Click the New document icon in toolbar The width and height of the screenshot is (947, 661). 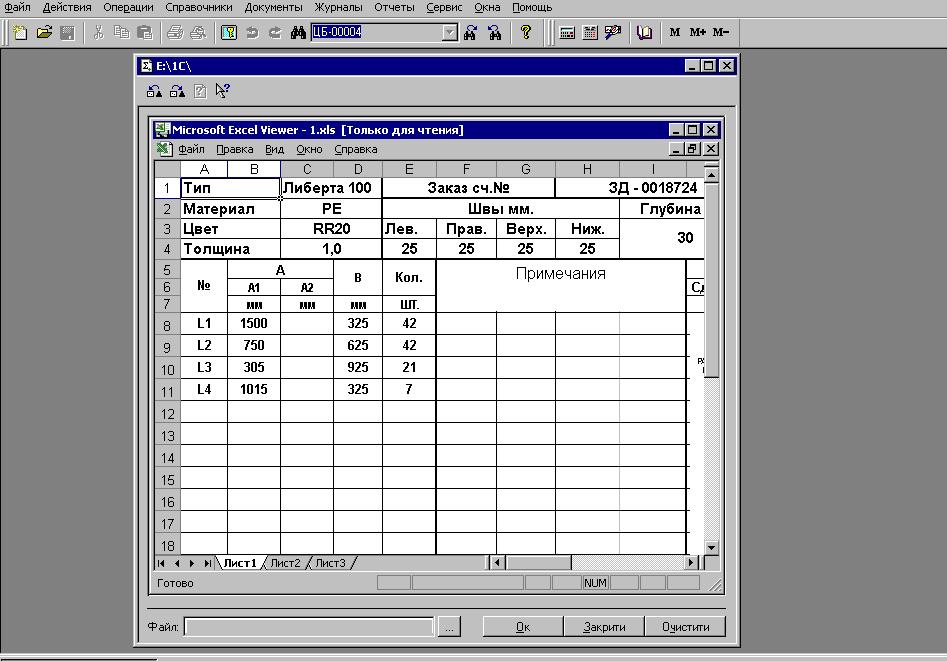[20, 32]
